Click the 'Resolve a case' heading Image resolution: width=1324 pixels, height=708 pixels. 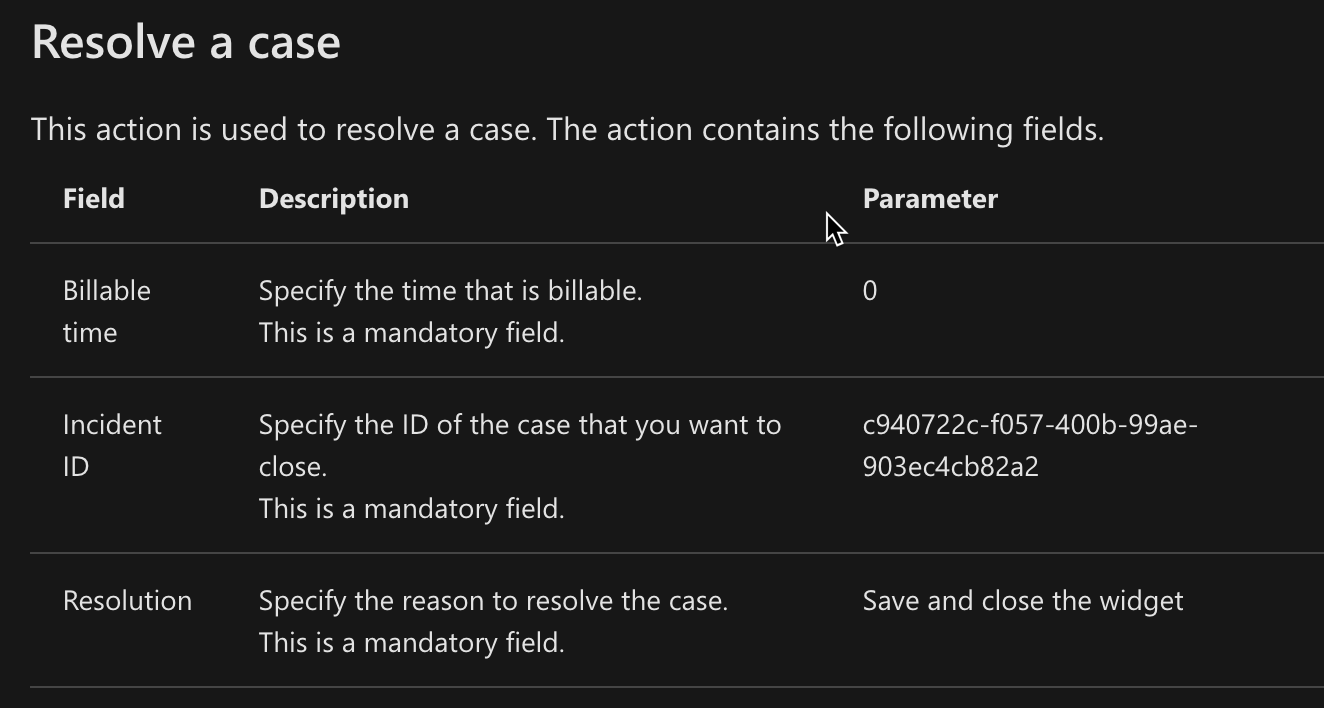pos(186,44)
